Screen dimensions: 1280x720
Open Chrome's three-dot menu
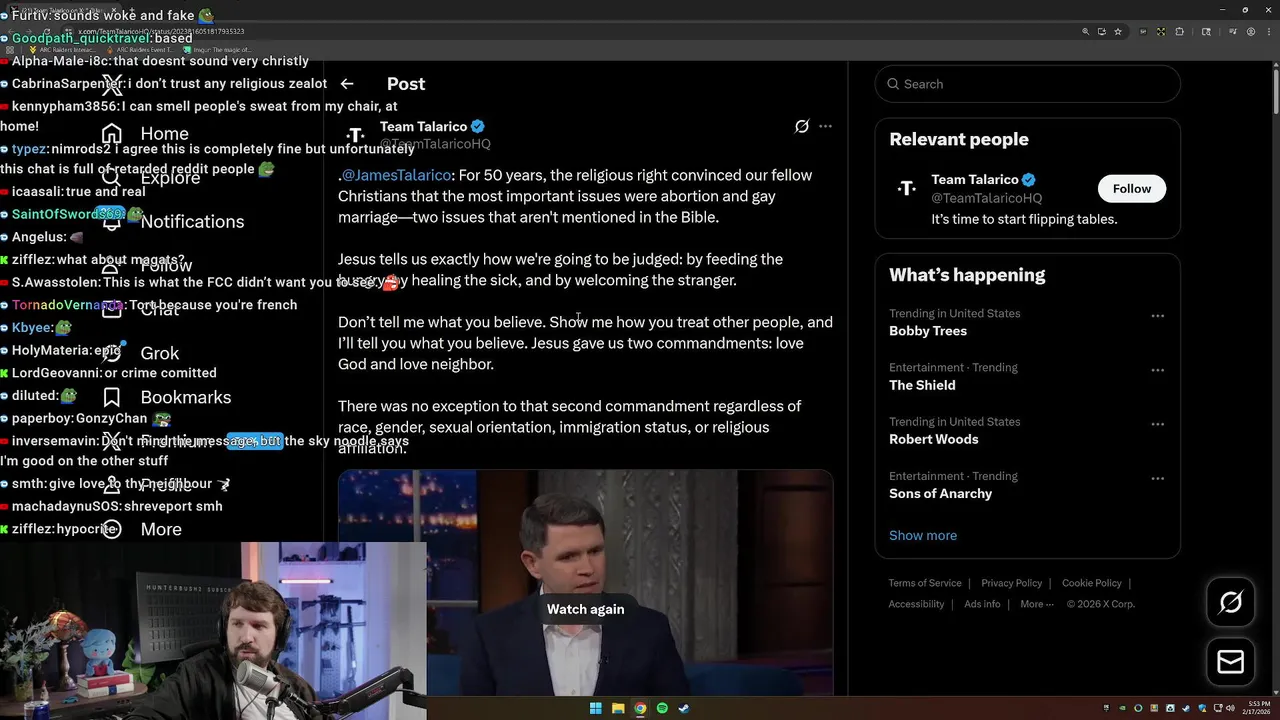[1267, 32]
